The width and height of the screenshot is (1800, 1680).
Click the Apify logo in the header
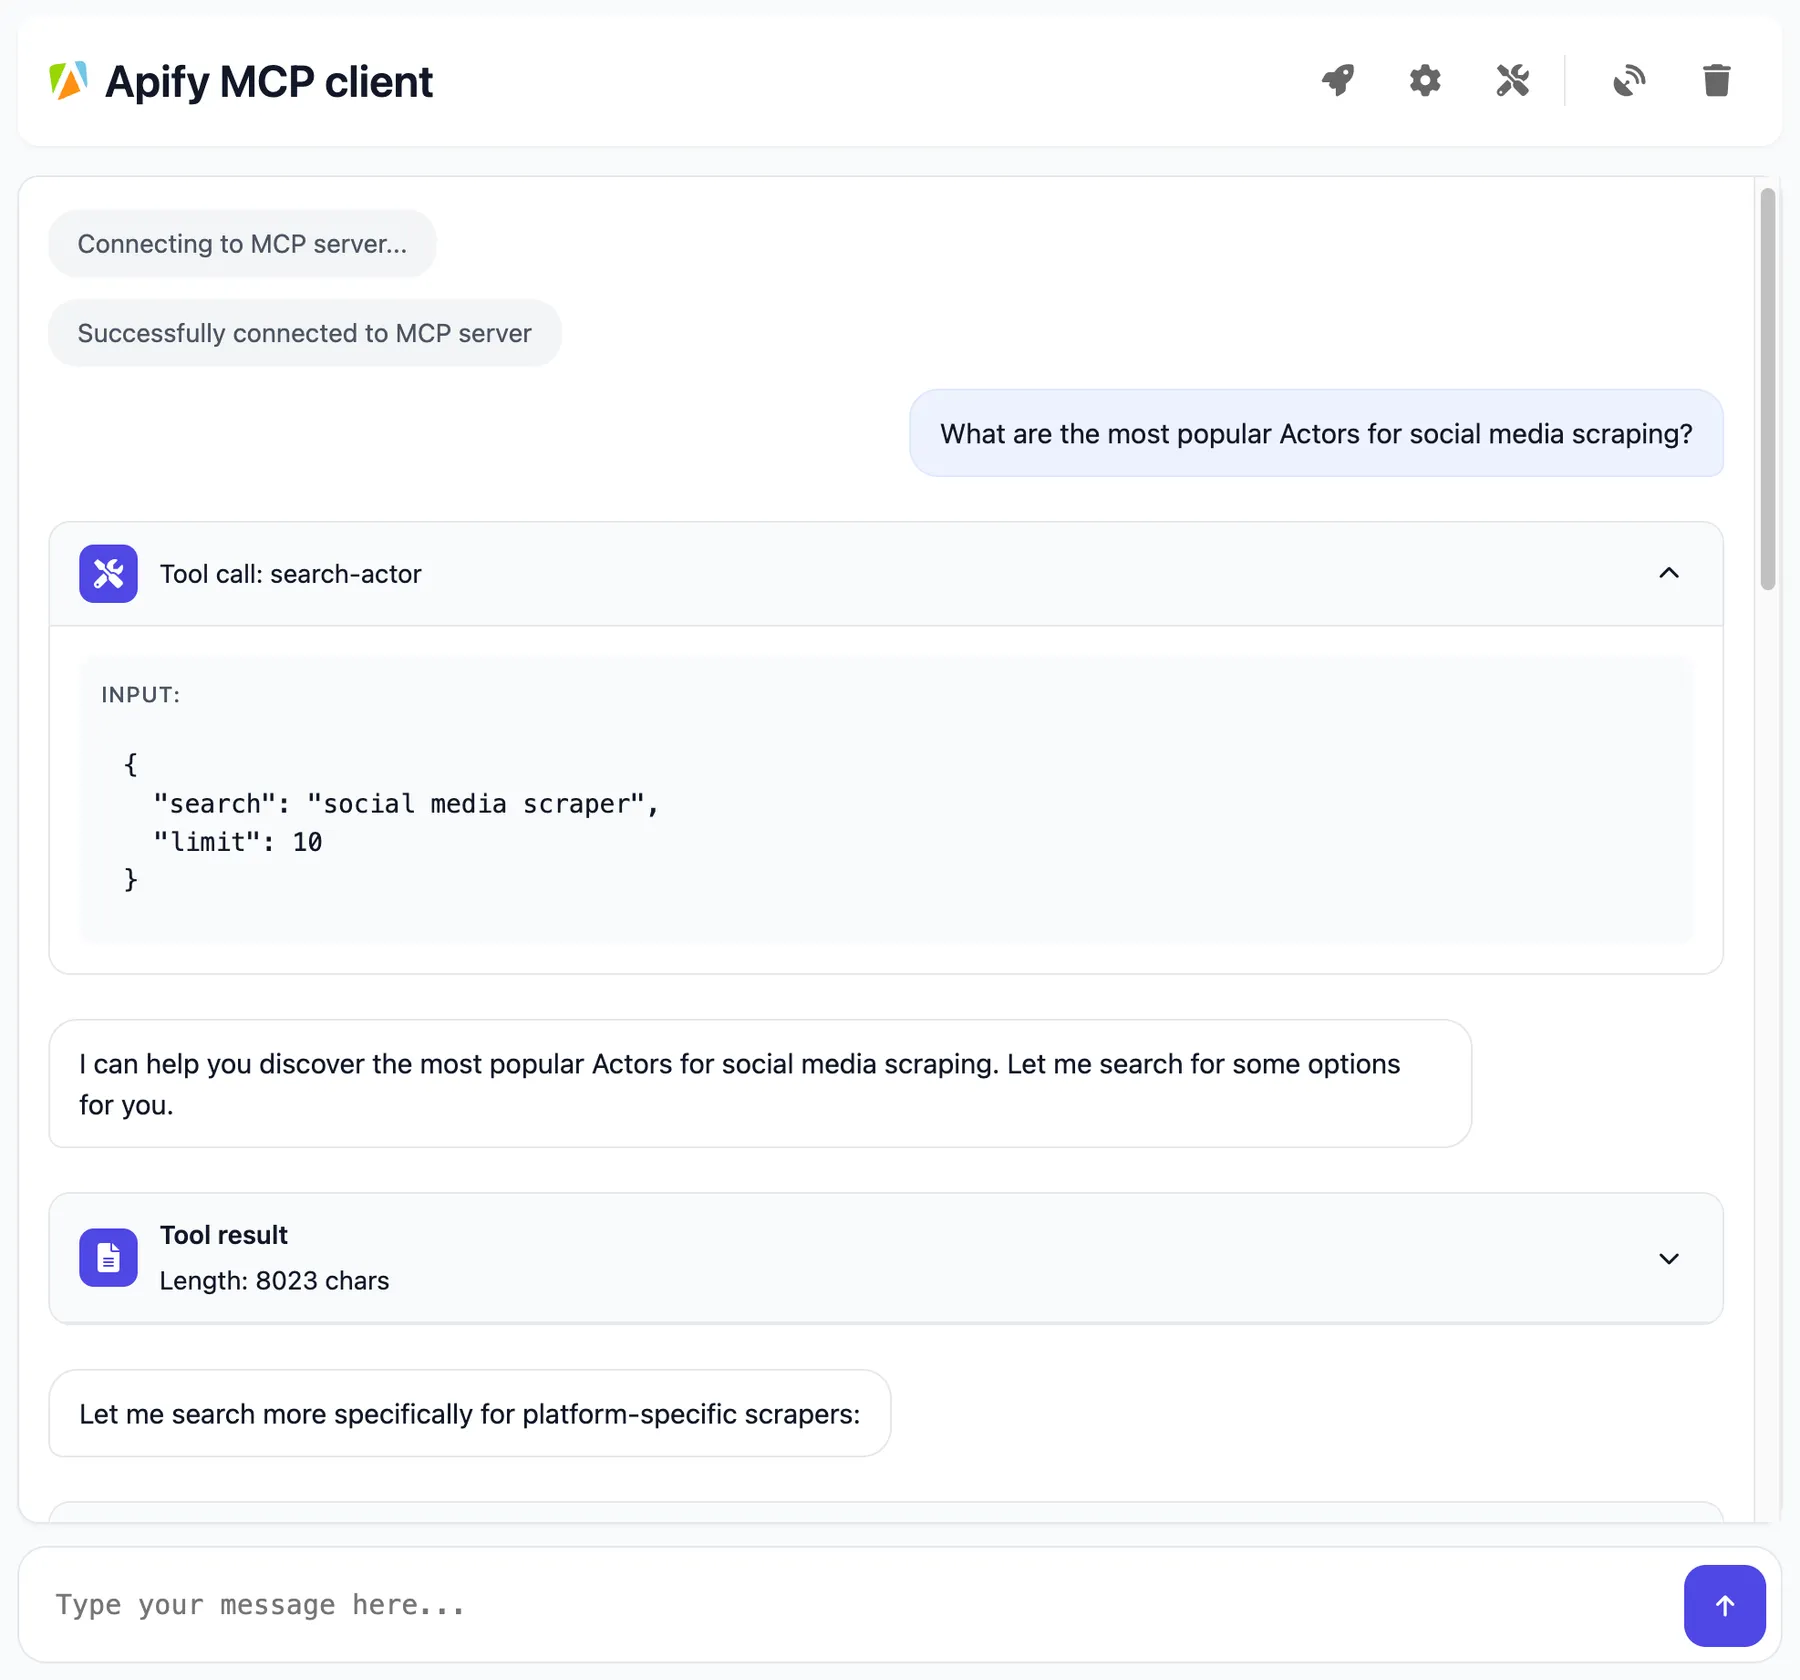click(67, 80)
